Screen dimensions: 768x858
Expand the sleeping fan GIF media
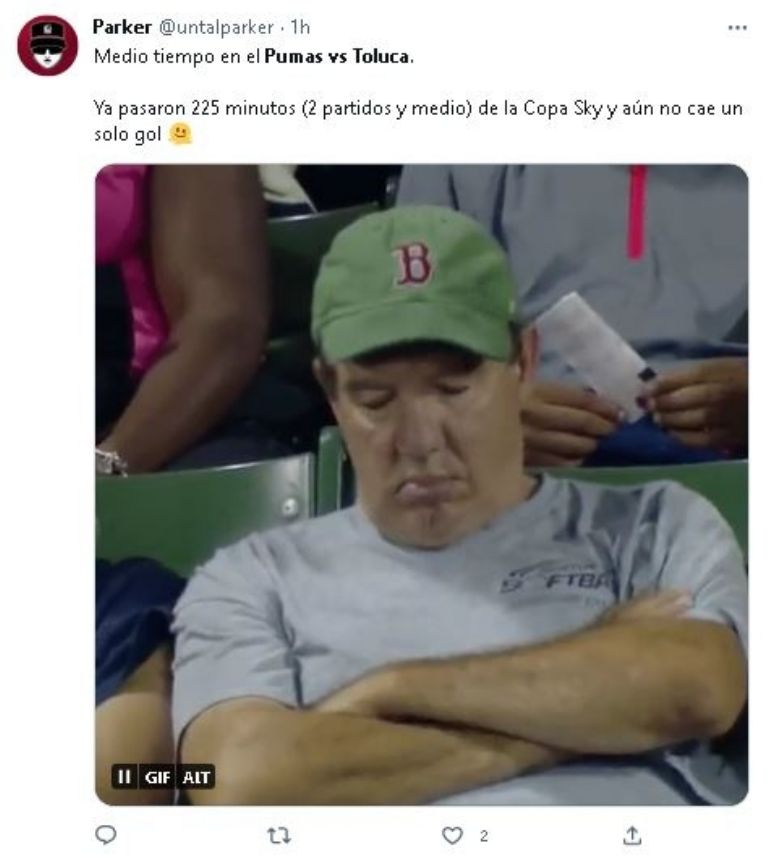422,484
